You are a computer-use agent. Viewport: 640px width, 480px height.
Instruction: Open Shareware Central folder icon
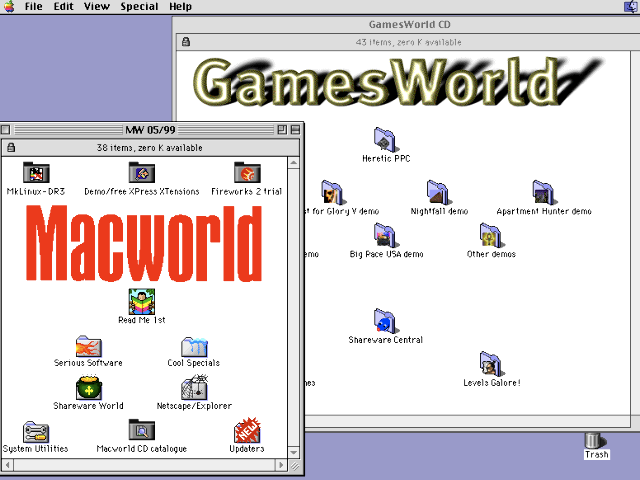[x=384, y=321]
